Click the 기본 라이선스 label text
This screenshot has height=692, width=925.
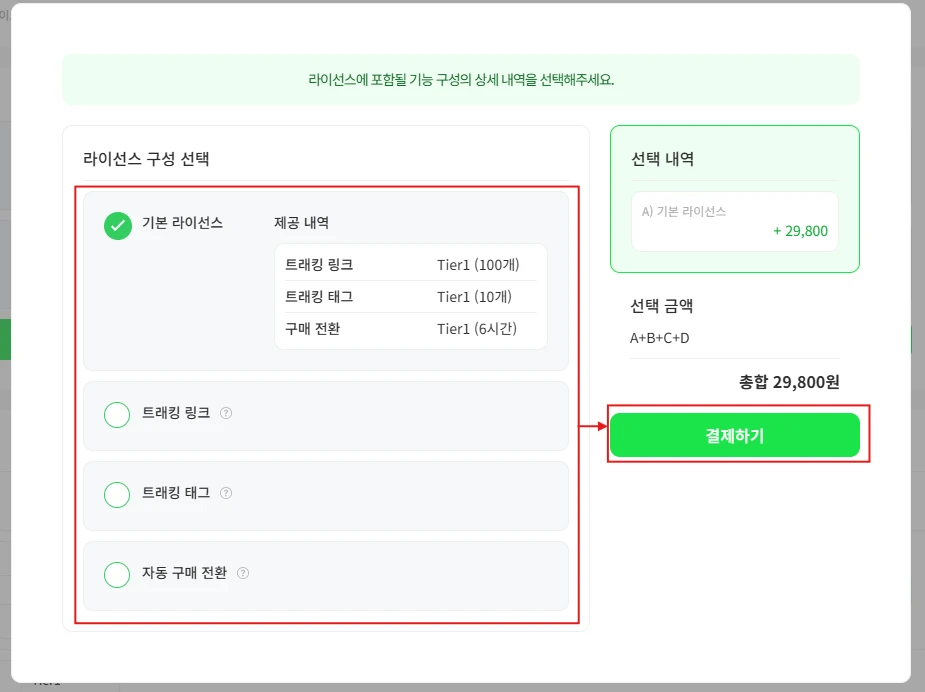(183, 222)
